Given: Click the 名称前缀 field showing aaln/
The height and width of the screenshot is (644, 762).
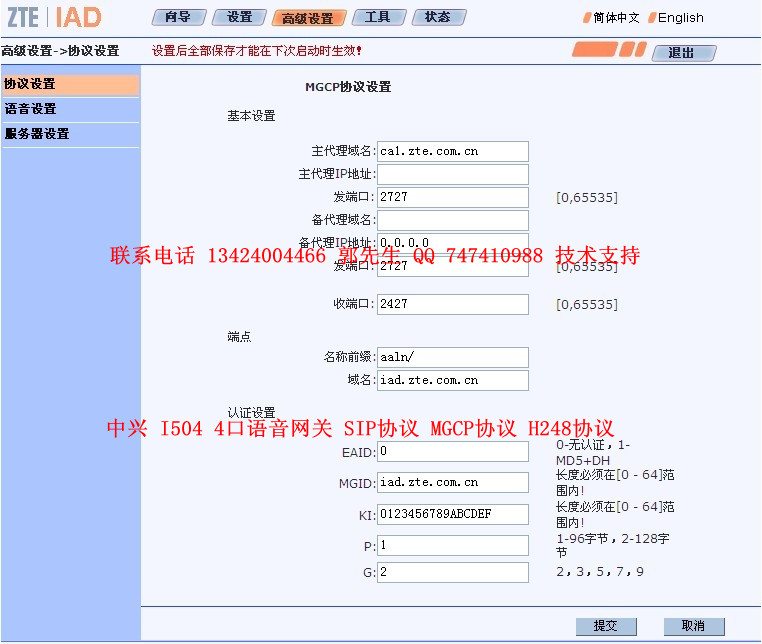Looking at the screenshot, I should [453, 357].
